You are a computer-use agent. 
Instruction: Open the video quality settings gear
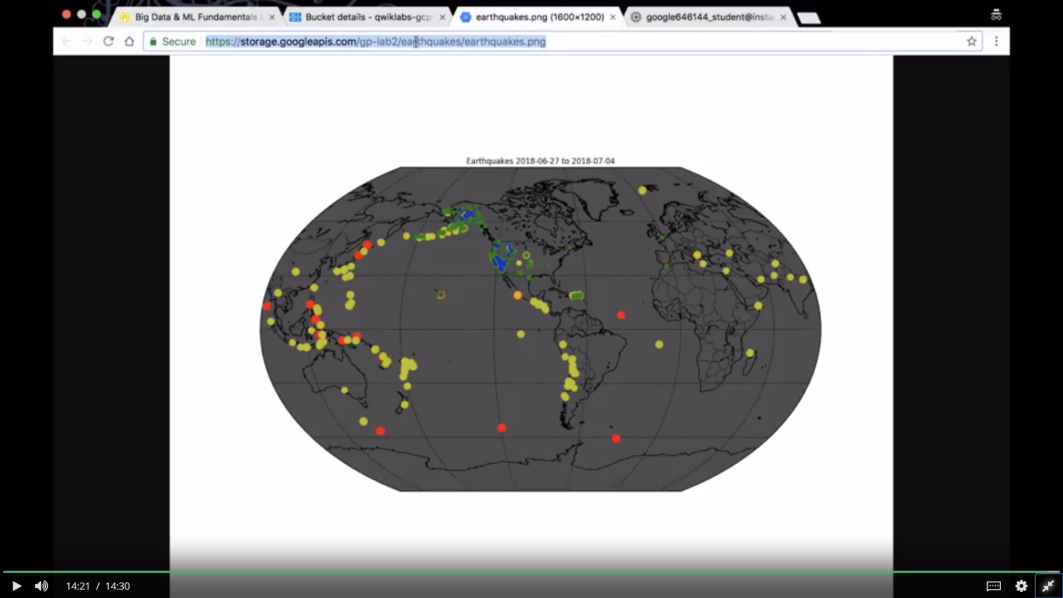click(x=1020, y=586)
